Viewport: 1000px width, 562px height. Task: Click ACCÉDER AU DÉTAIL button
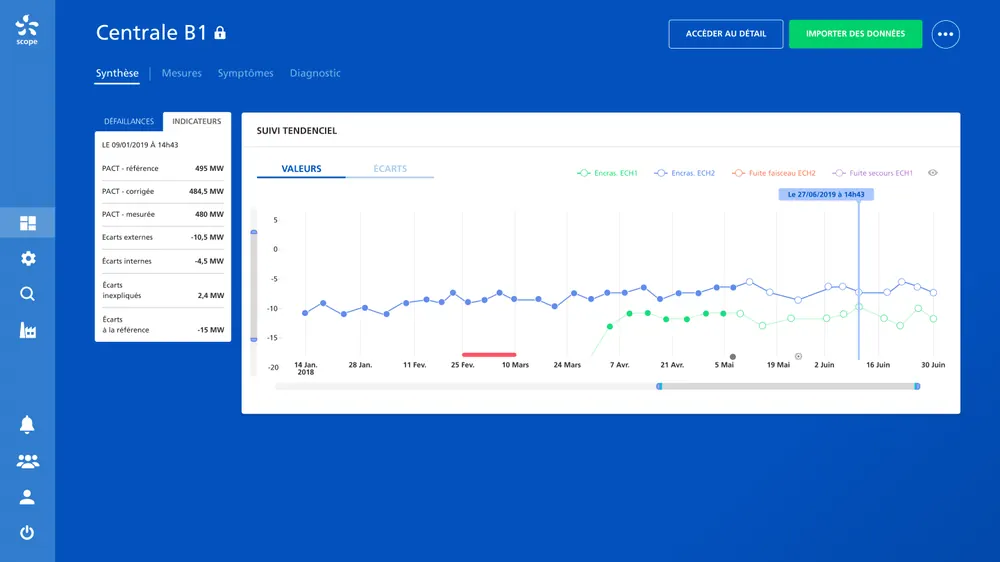(x=726, y=34)
